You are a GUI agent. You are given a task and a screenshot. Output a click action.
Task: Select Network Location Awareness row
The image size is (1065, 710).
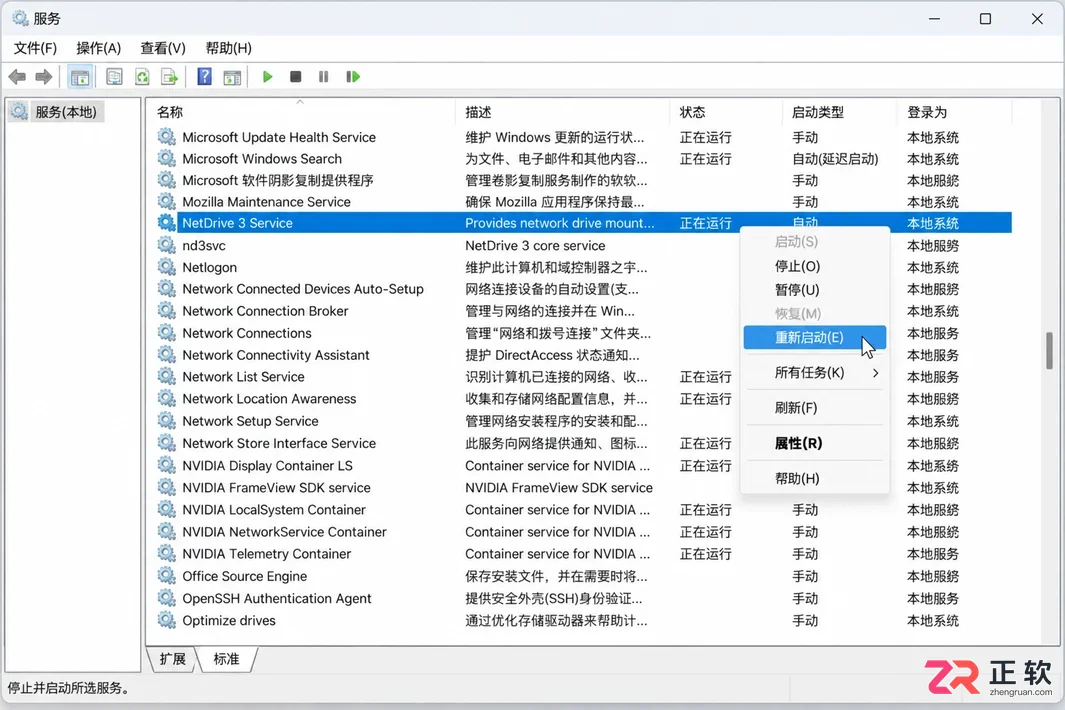tap(584, 398)
